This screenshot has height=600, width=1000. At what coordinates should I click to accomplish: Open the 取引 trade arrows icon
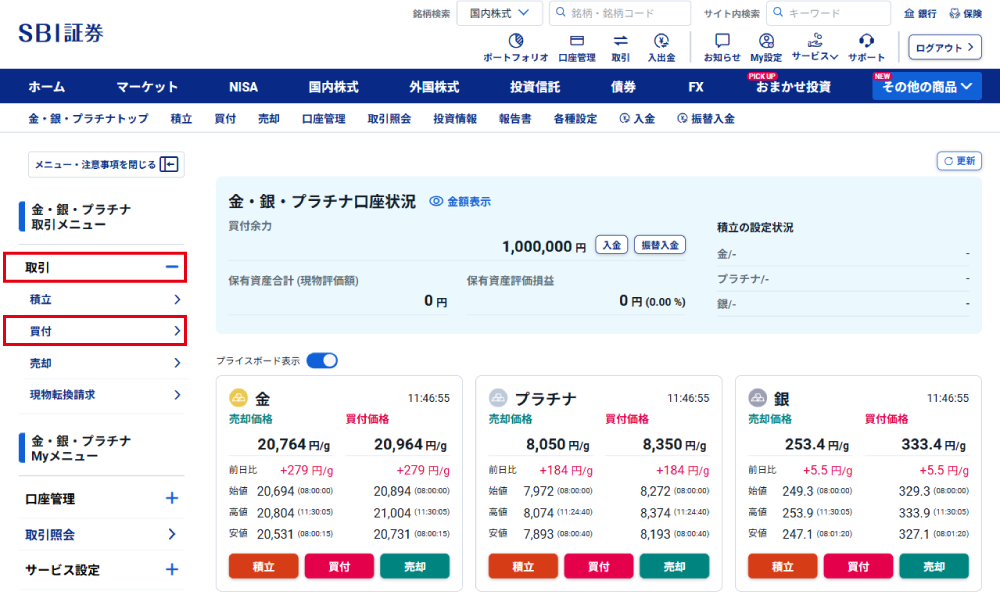(620, 41)
